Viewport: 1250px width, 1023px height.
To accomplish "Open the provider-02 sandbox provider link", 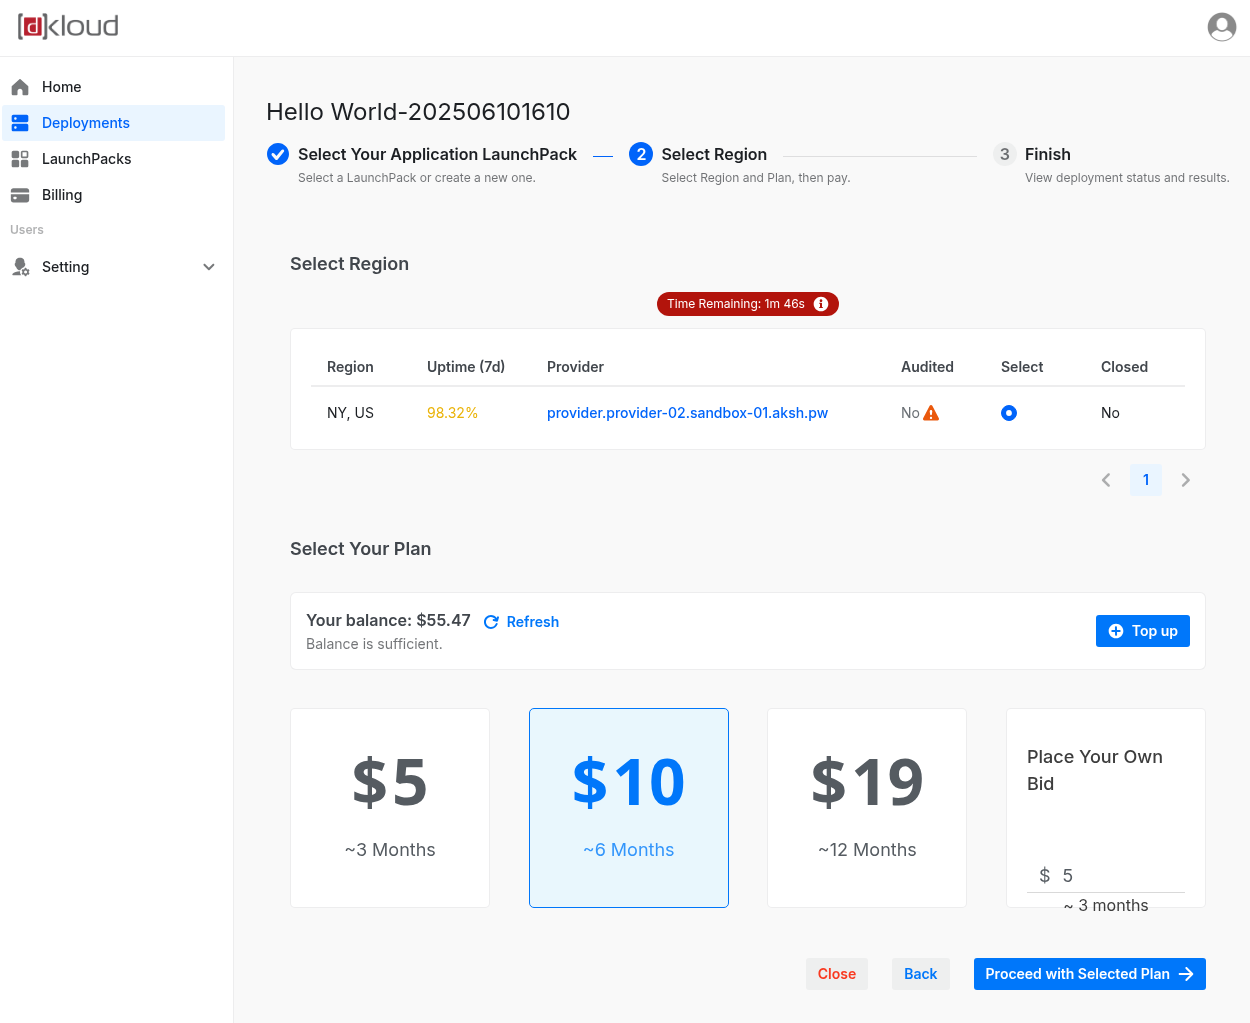I will pyautogui.click(x=687, y=413).
